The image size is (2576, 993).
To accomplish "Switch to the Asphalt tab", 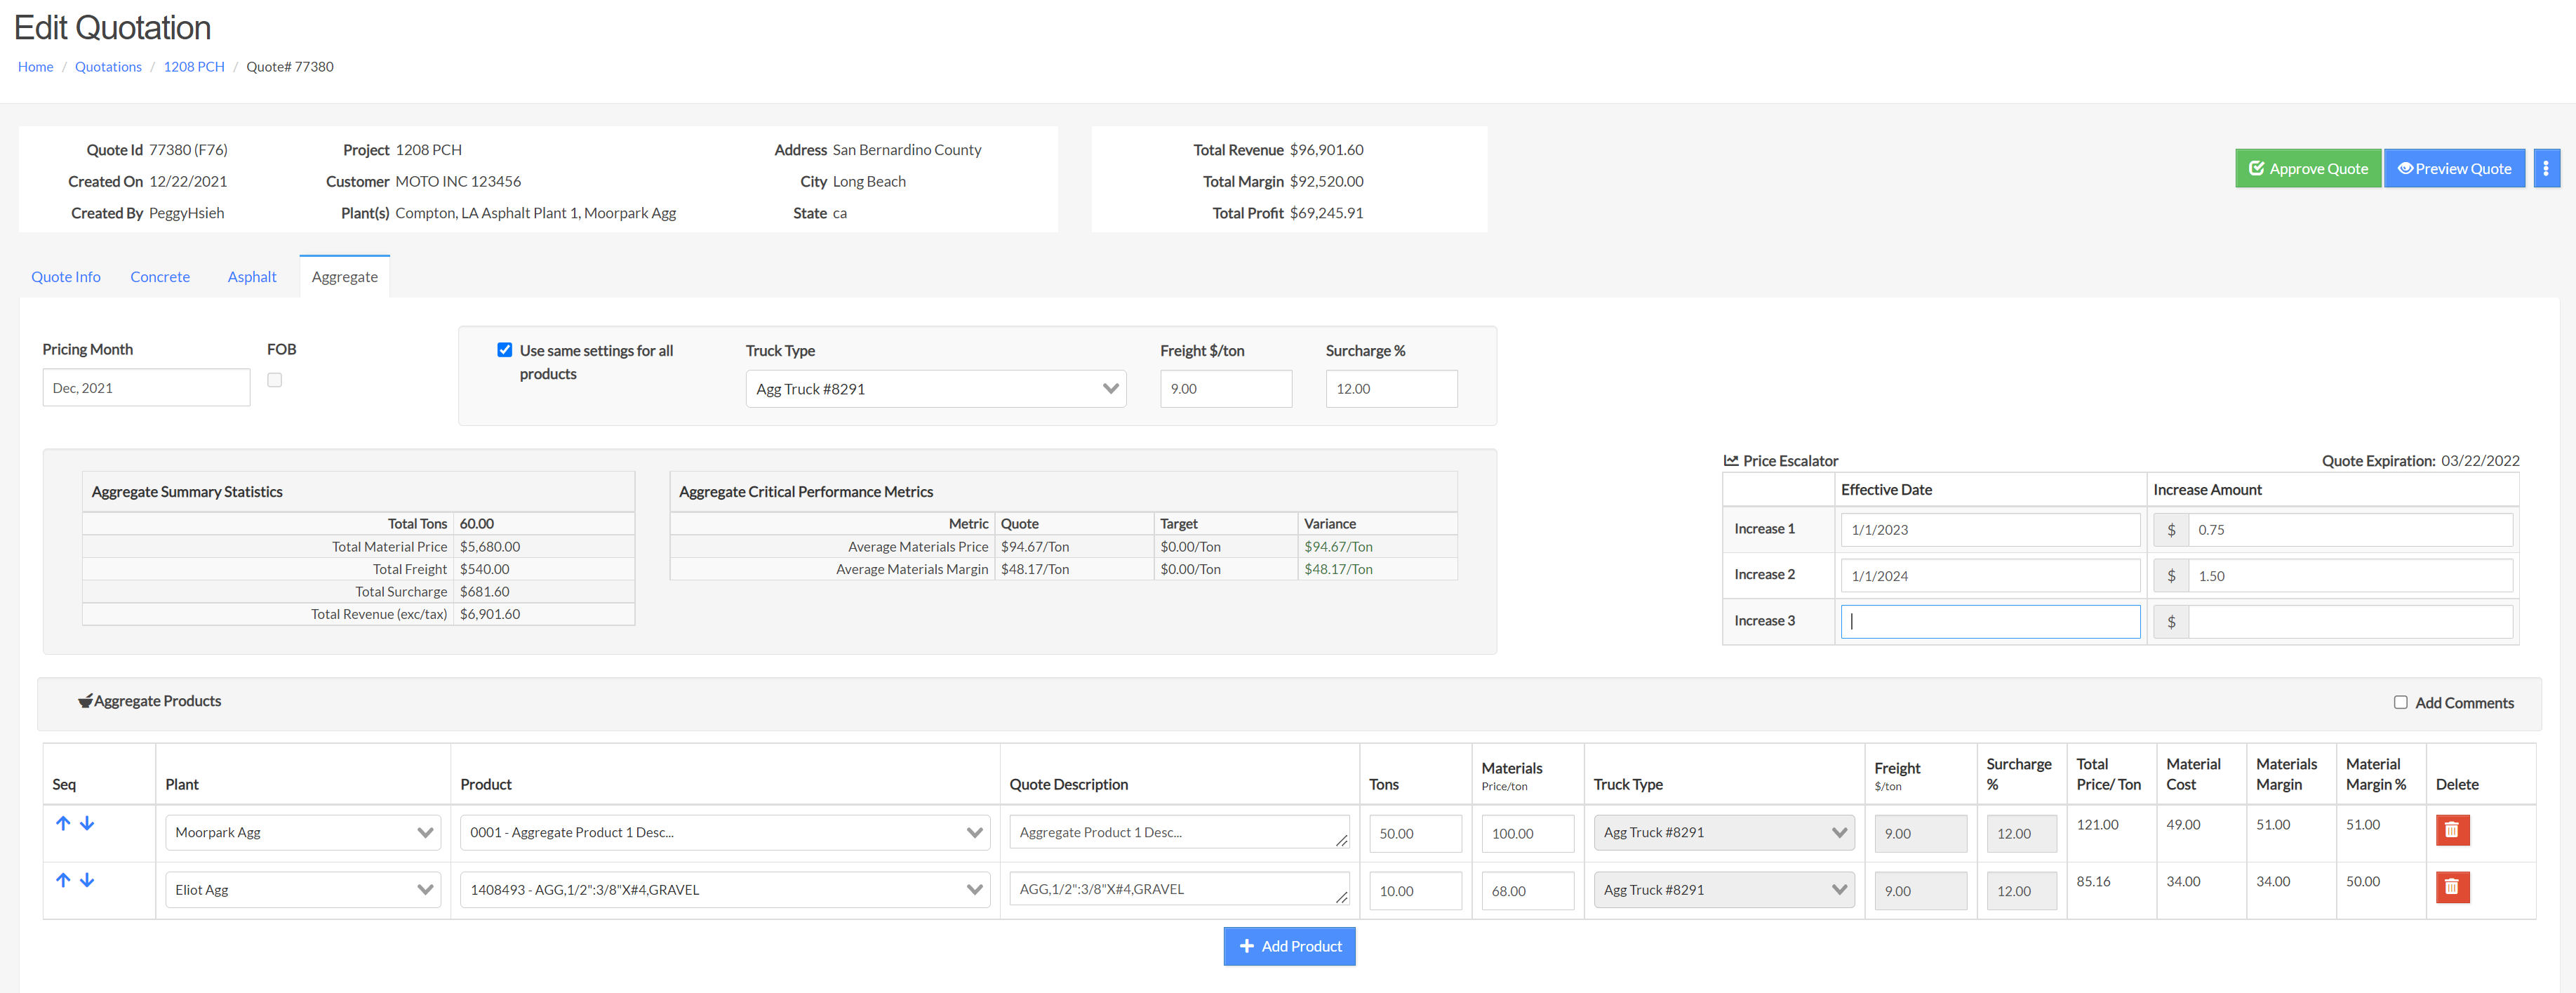I will [252, 277].
